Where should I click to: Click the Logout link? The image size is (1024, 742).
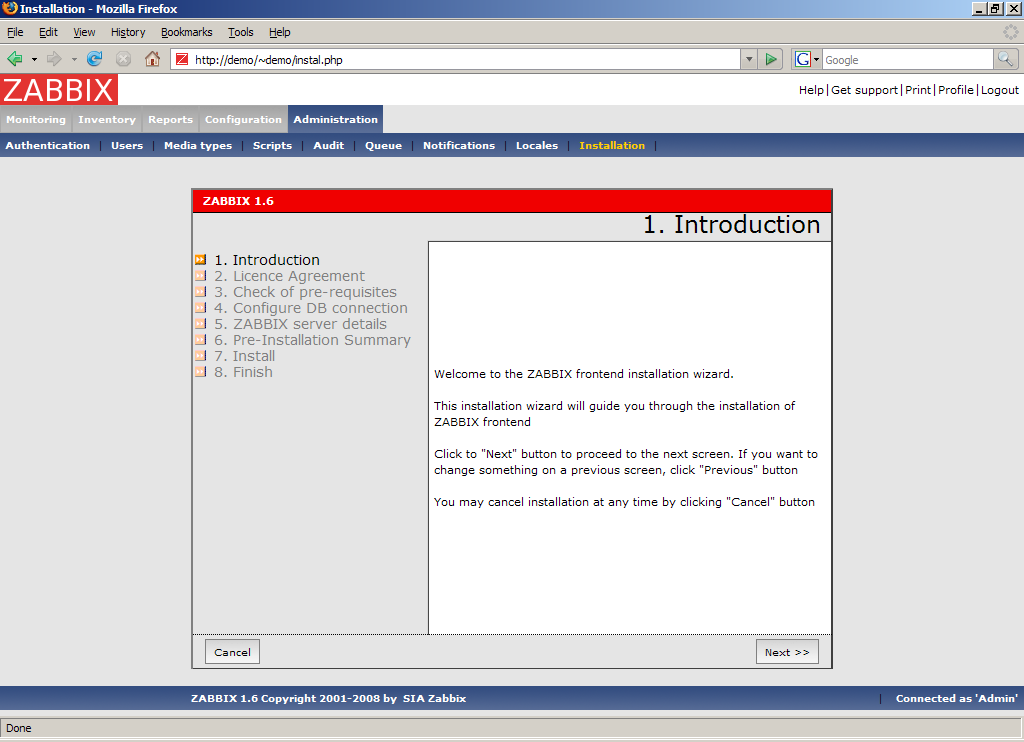(999, 90)
